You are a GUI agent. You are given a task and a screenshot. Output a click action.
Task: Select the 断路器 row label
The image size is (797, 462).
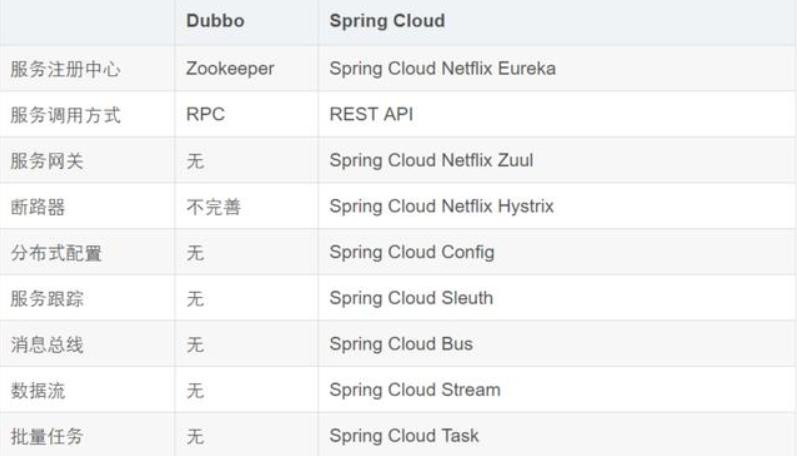click(x=38, y=207)
